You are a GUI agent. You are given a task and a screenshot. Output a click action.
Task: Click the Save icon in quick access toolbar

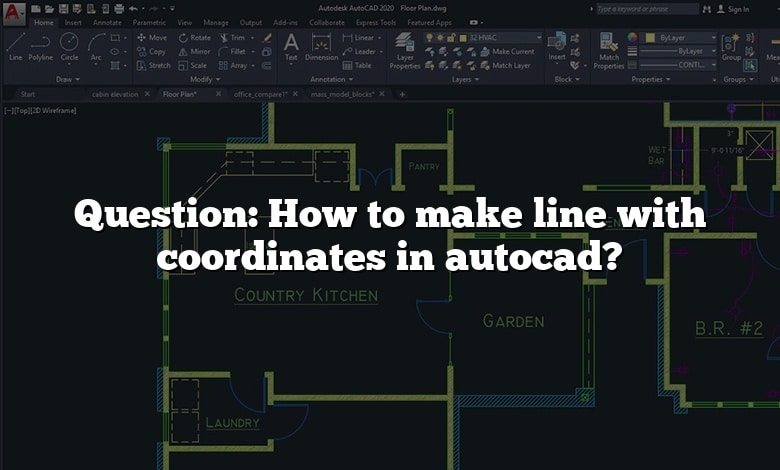point(63,8)
